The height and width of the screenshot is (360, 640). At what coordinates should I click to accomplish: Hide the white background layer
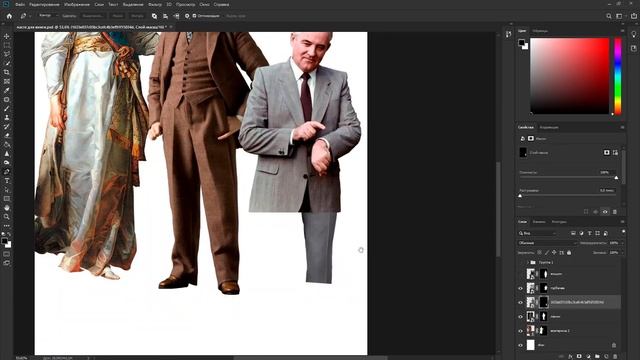pyautogui.click(x=520, y=345)
